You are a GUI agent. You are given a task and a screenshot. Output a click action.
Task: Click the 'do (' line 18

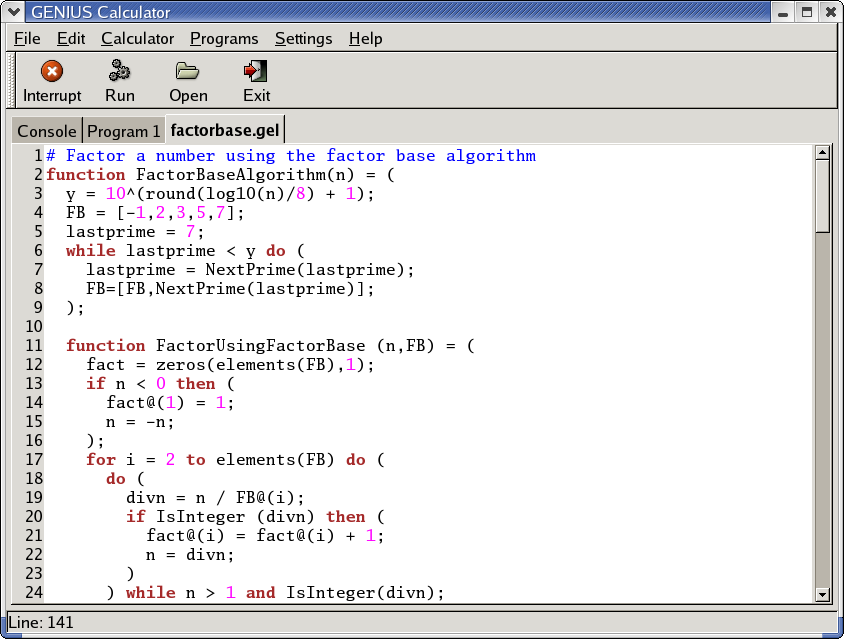(125, 479)
